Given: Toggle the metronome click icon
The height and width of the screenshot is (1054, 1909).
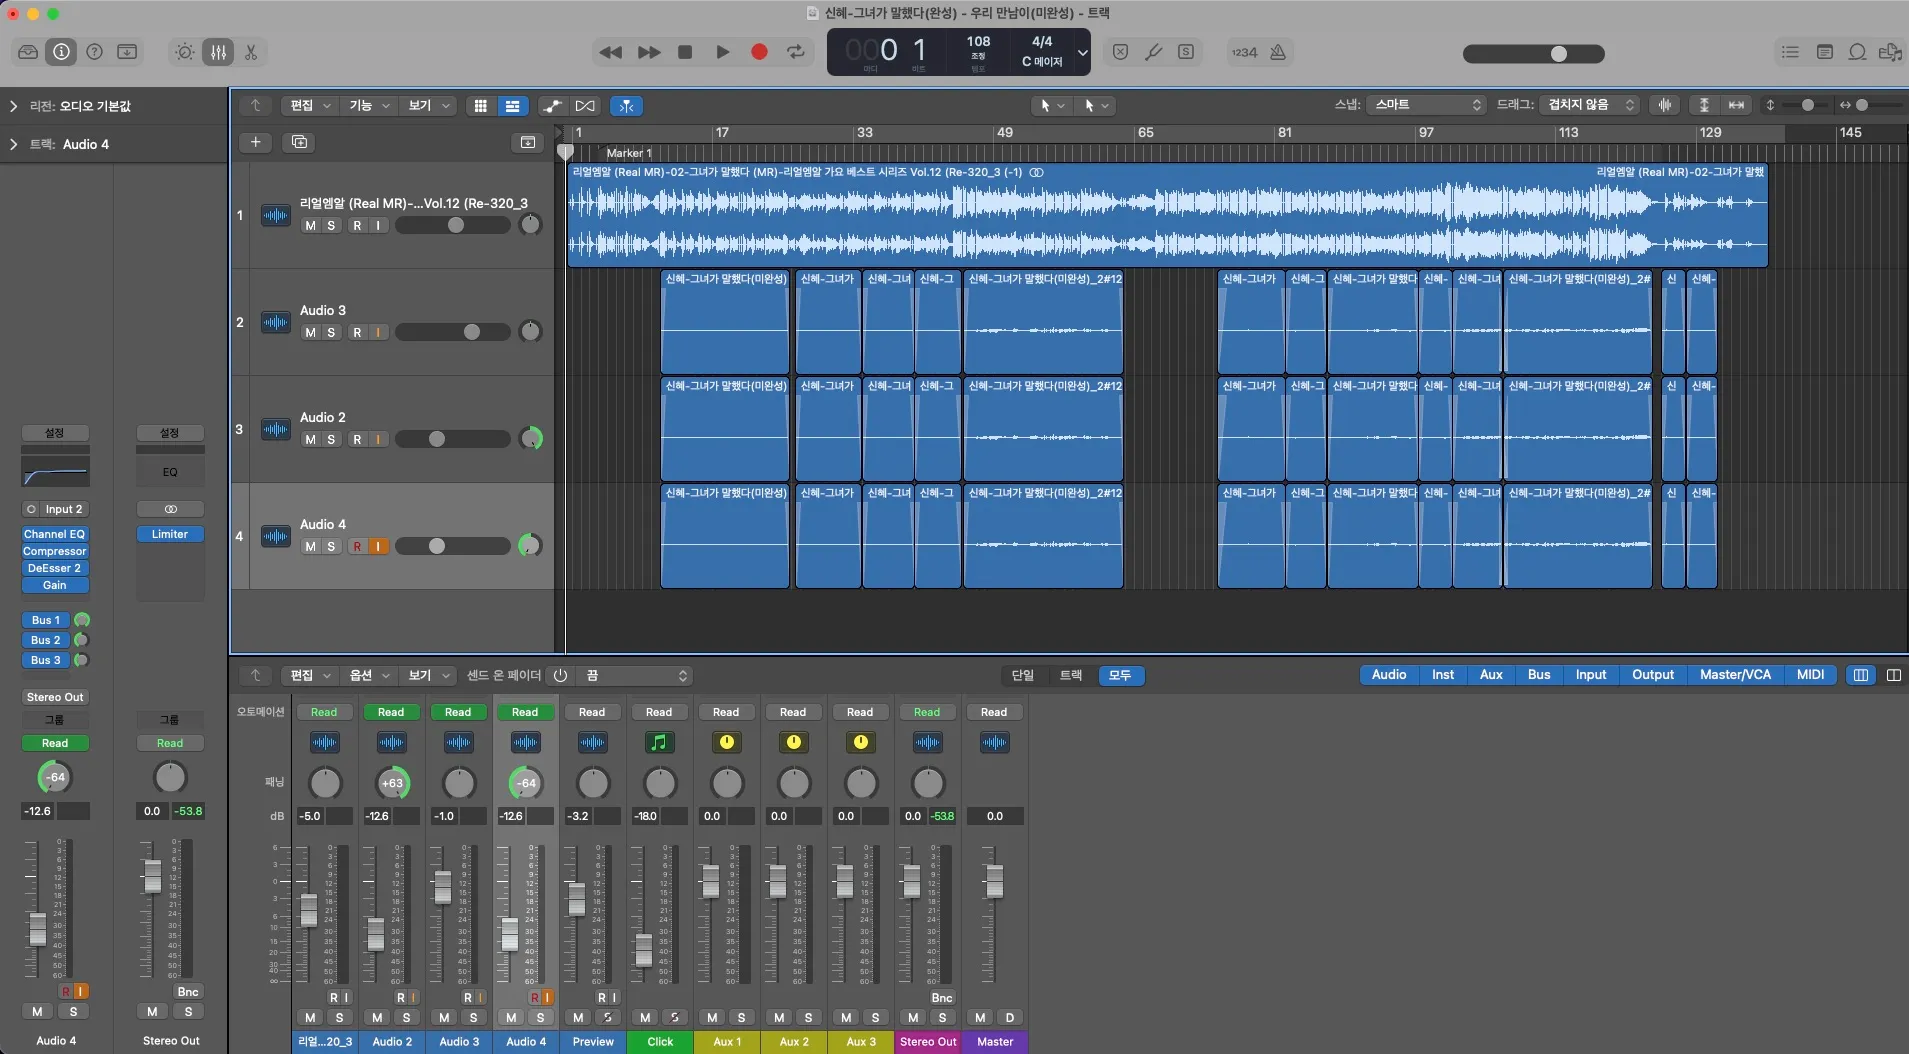Looking at the screenshot, I should (1278, 52).
